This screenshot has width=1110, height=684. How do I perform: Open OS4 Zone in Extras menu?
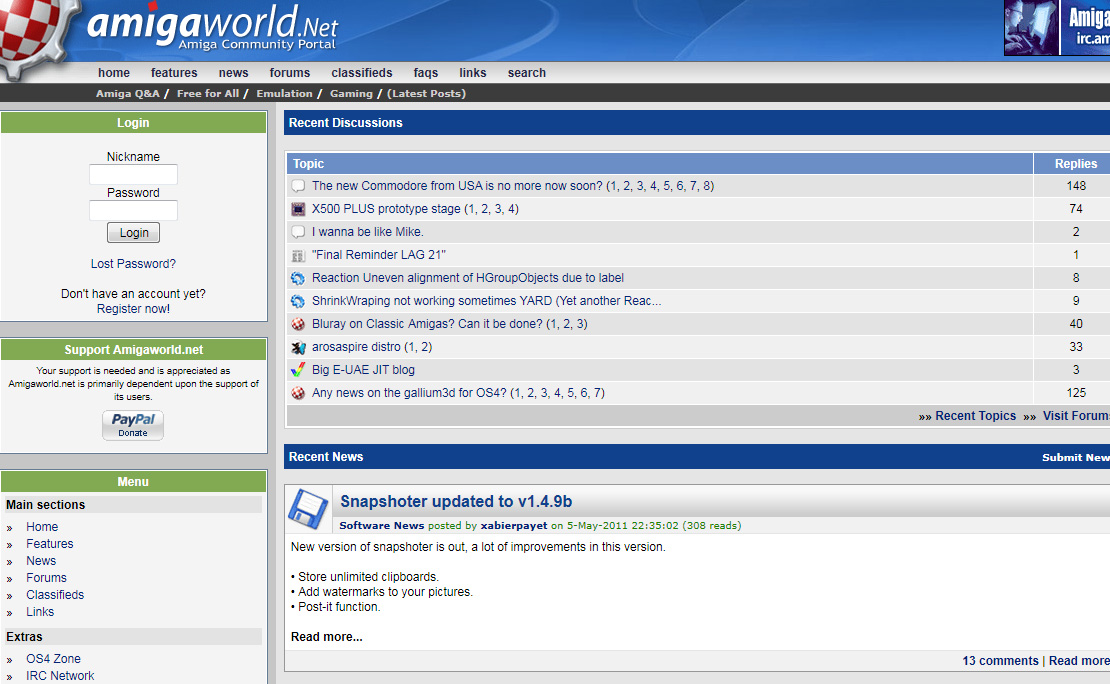coord(53,659)
